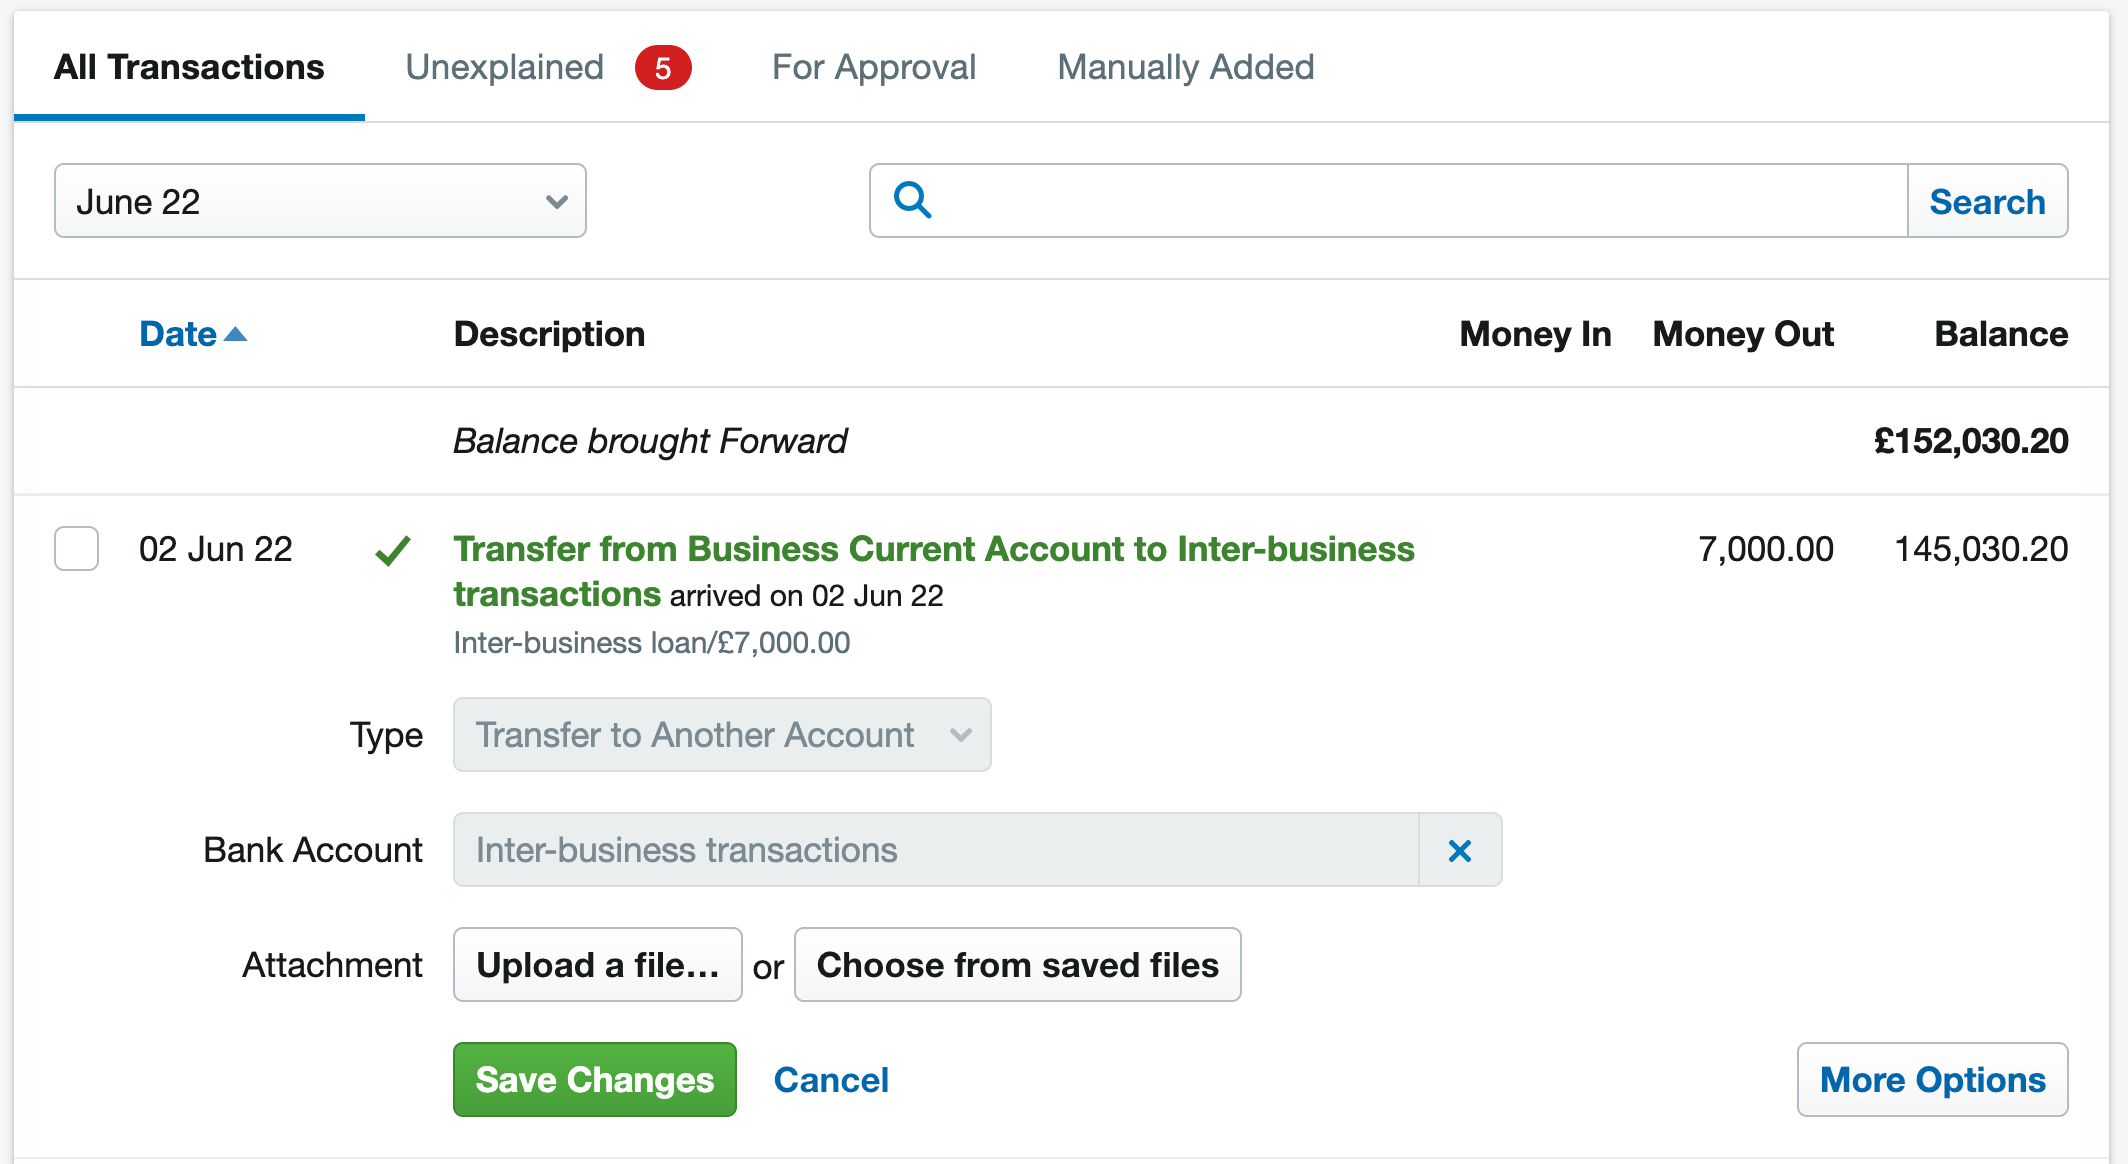
Task: Expand the Type dropdown for Transfer to Another Account
Action: click(722, 735)
